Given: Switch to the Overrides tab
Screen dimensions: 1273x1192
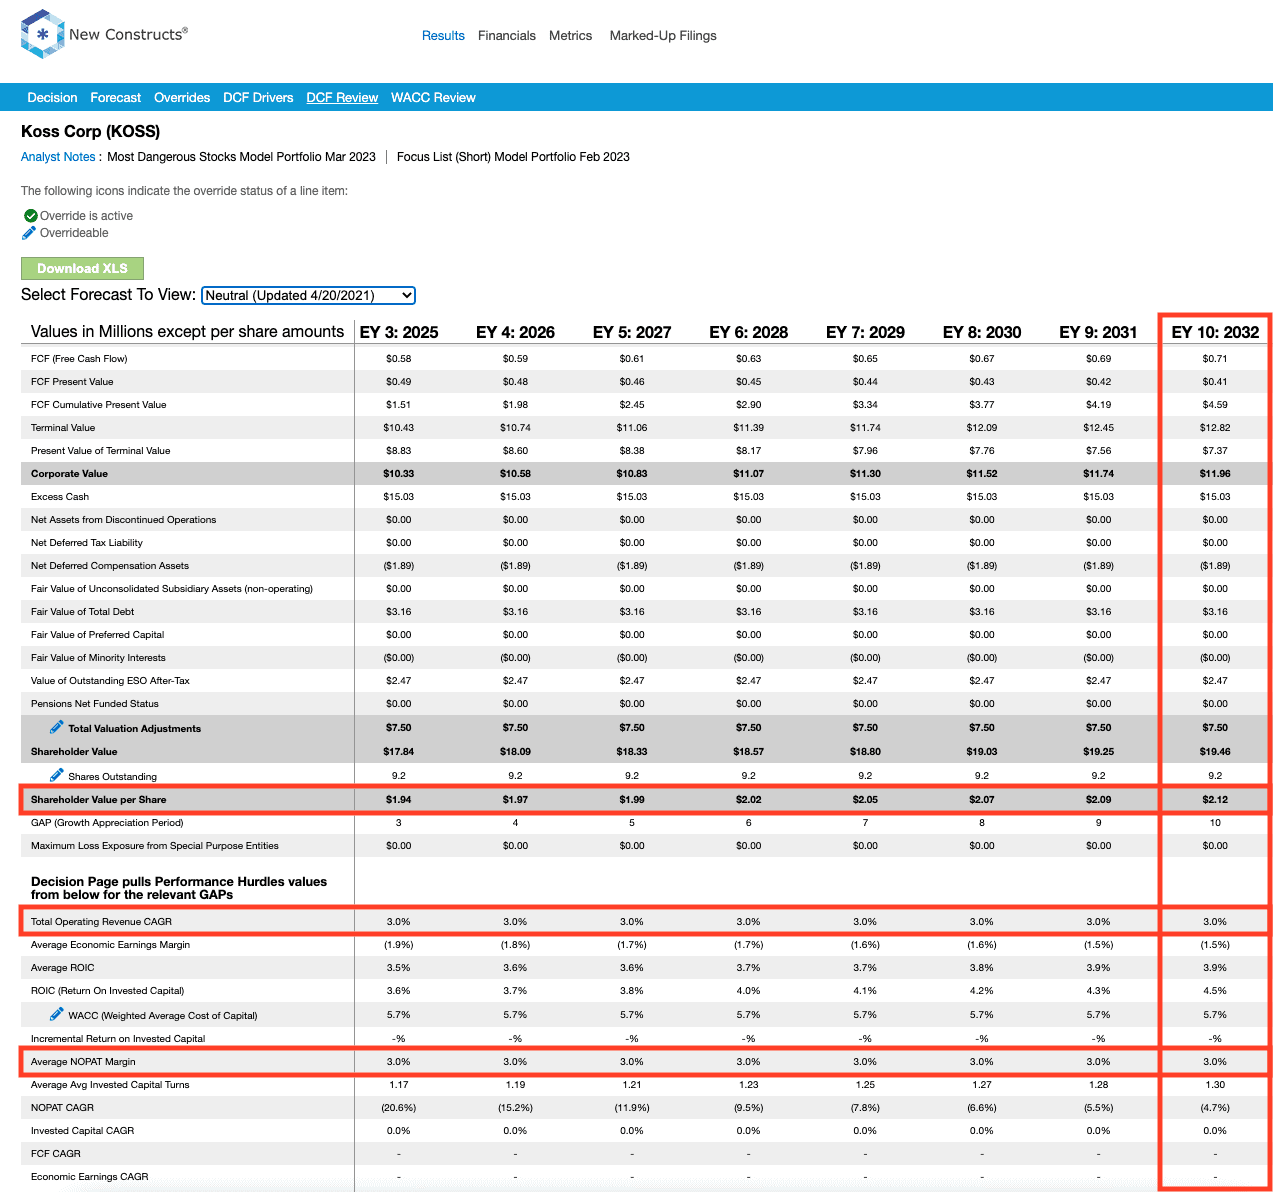Looking at the screenshot, I should 182,97.
